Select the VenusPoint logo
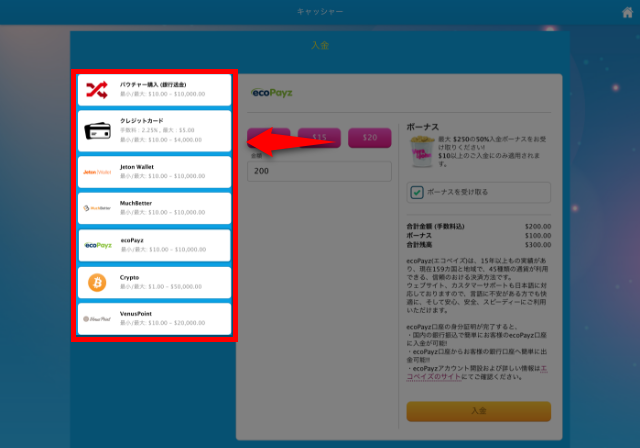This screenshot has height=448, width=640. pyautogui.click(x=97, y=319)
